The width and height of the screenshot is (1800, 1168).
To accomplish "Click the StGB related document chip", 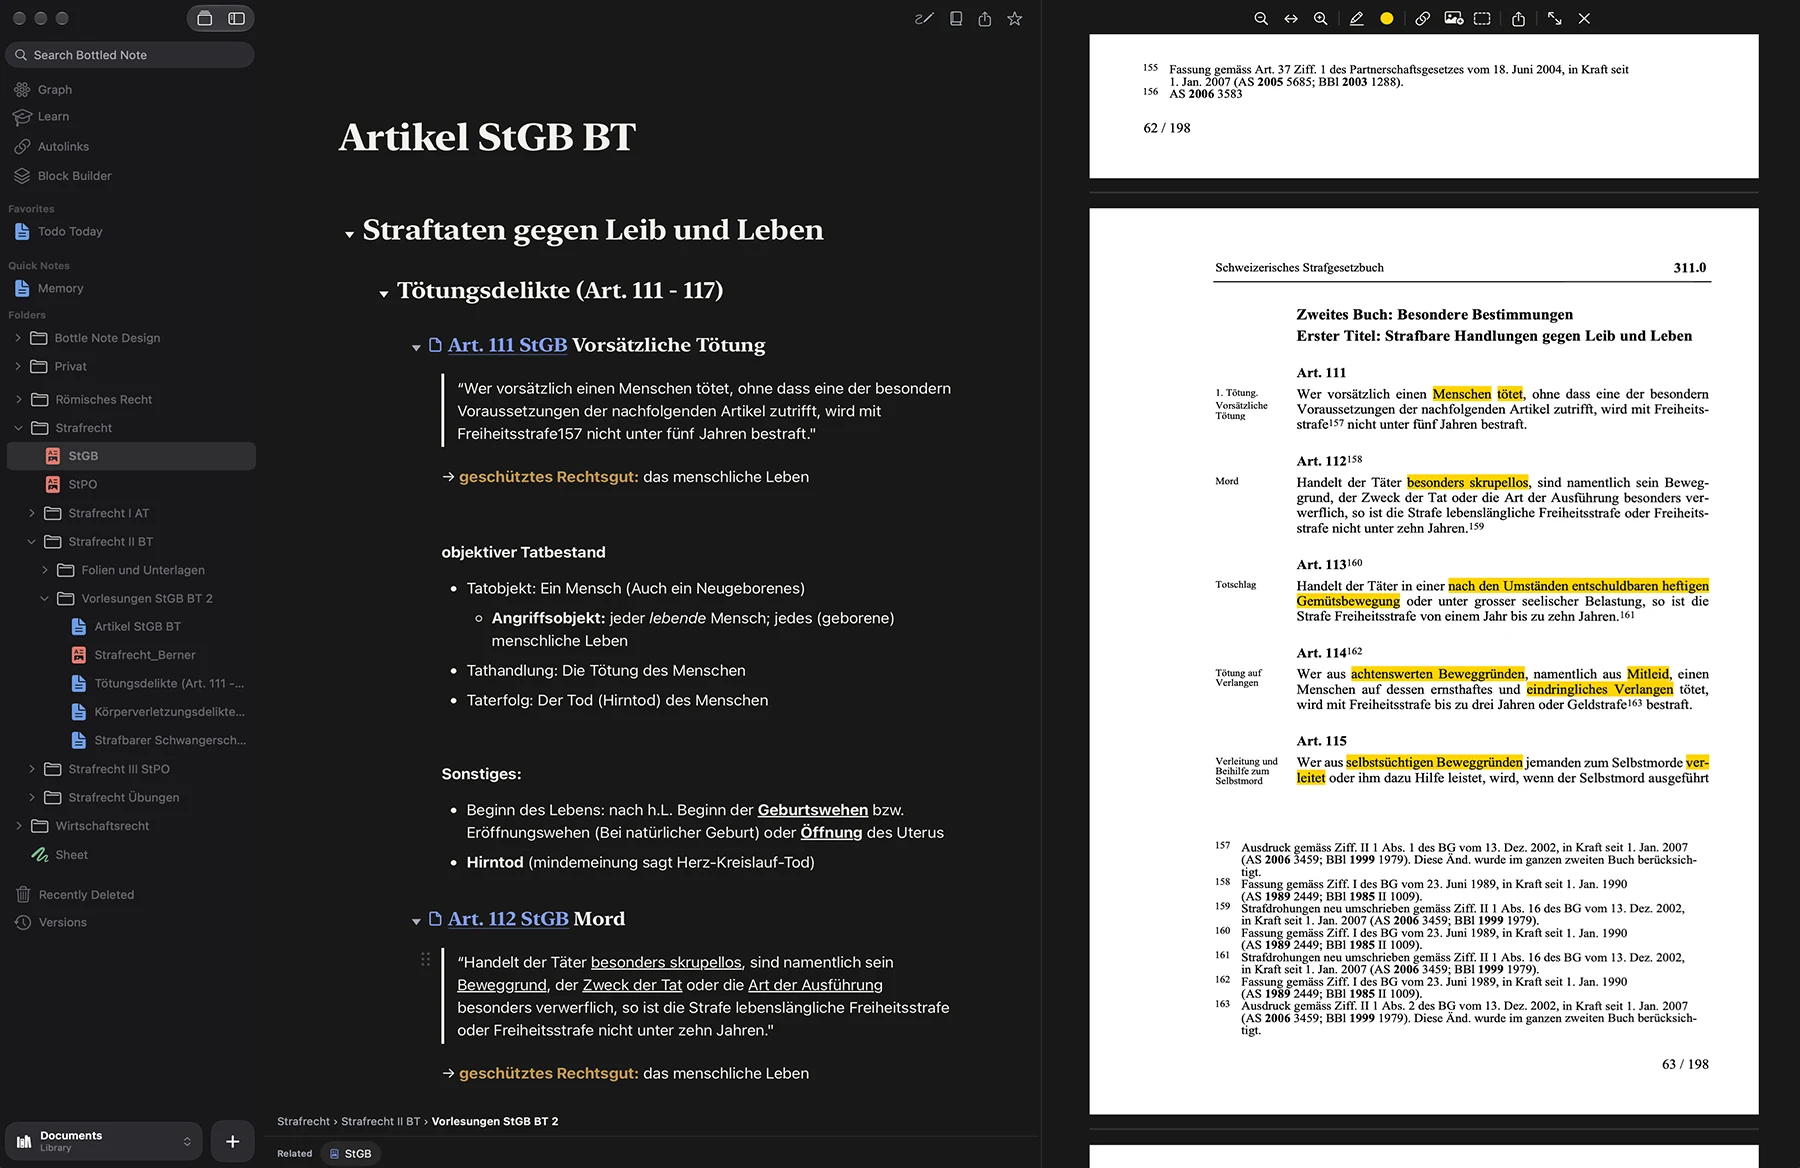I will [351, 1153].
